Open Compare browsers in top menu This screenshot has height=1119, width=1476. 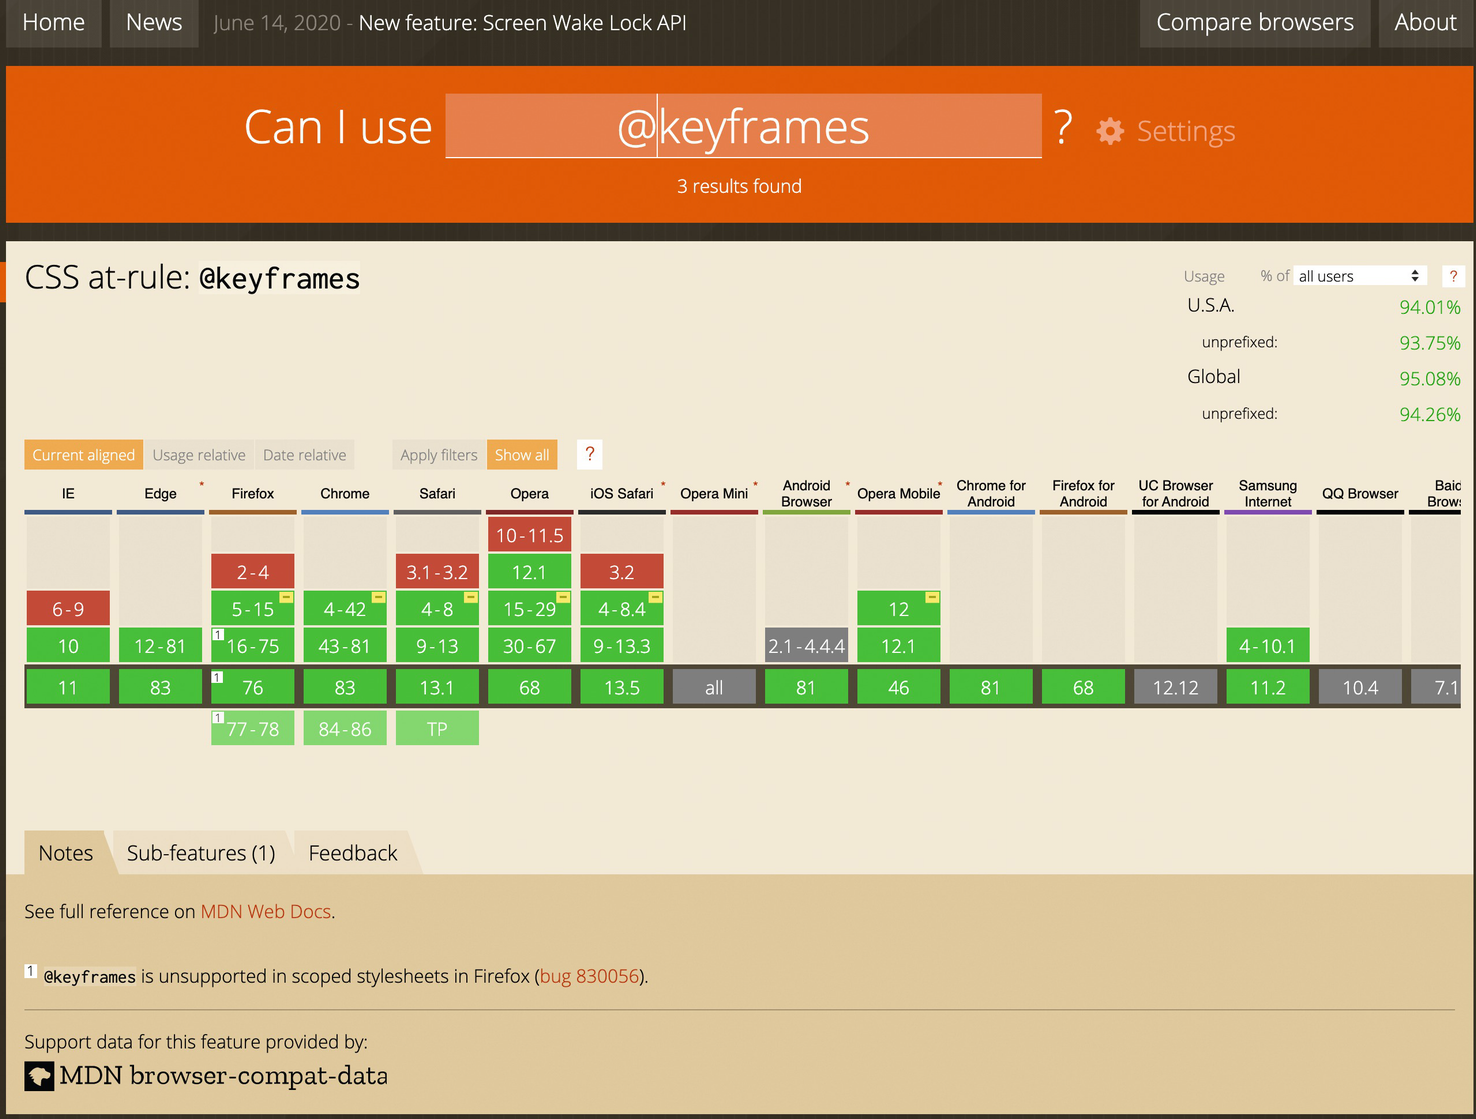(x=1254, y=23)
